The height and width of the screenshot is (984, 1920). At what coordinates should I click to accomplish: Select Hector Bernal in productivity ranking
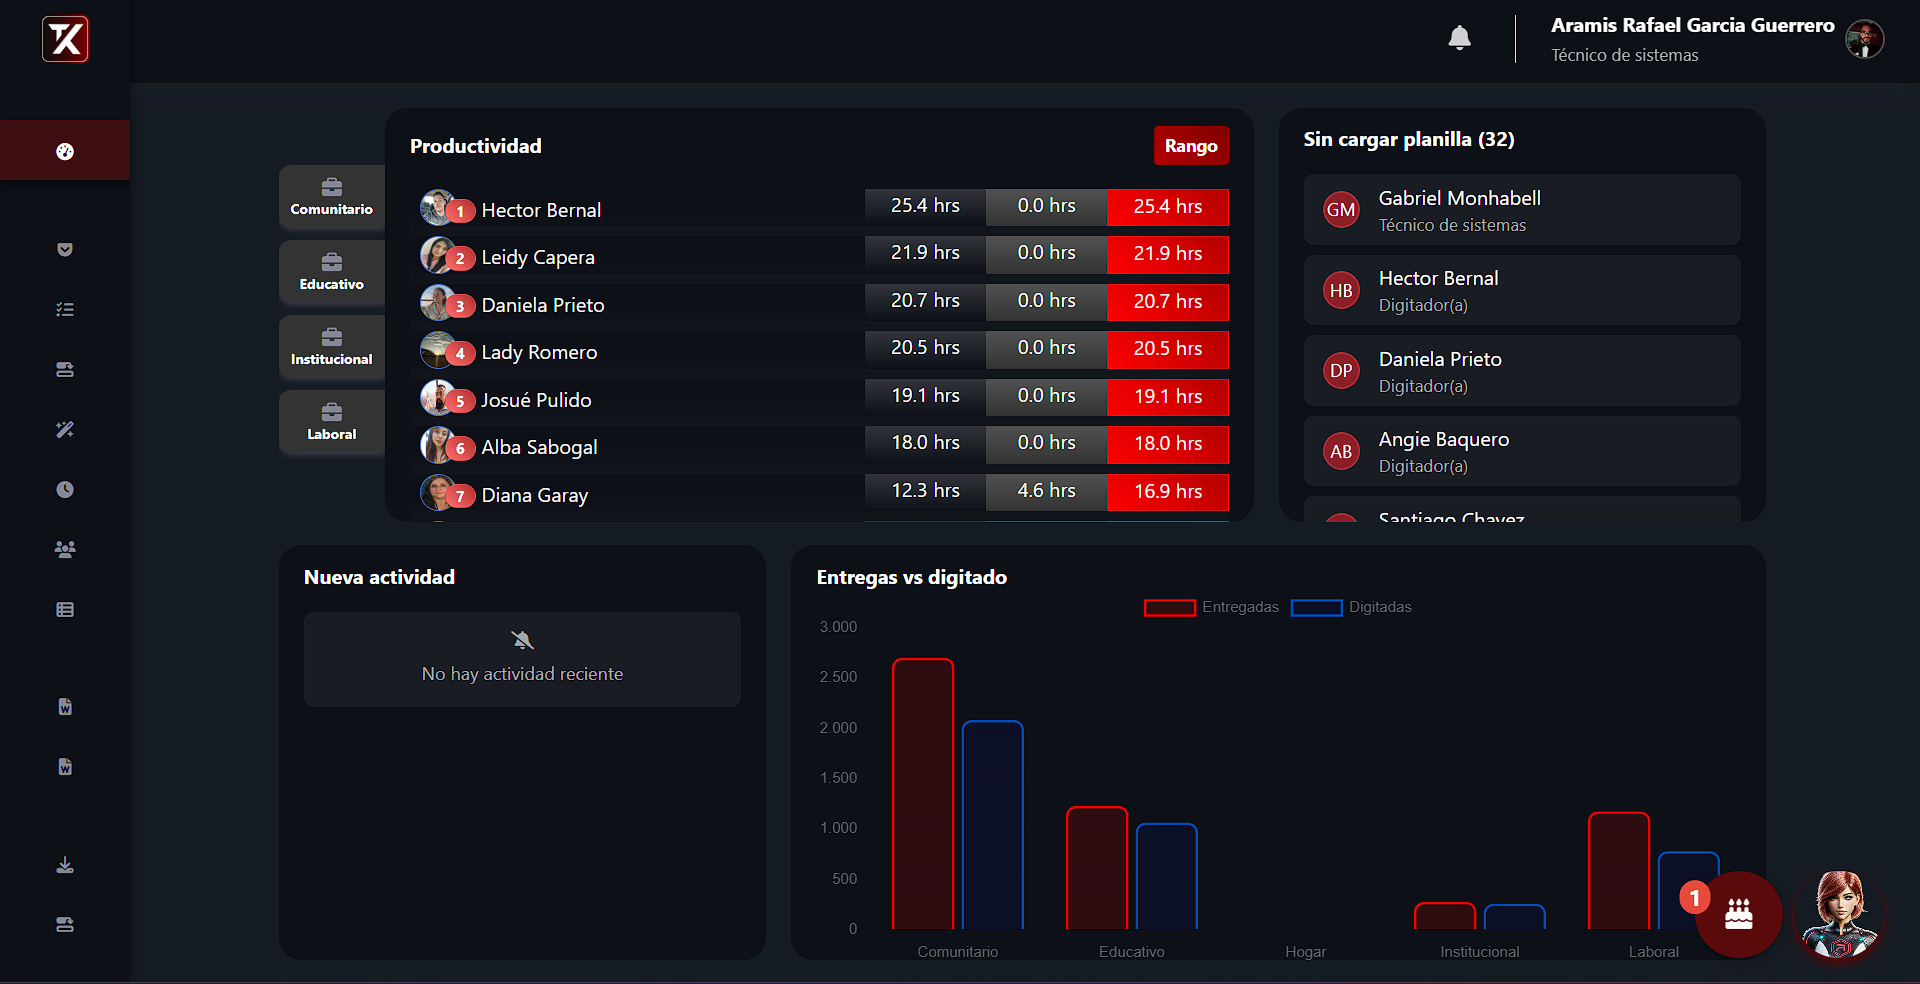pyautogui.click(x=541, y=210)
